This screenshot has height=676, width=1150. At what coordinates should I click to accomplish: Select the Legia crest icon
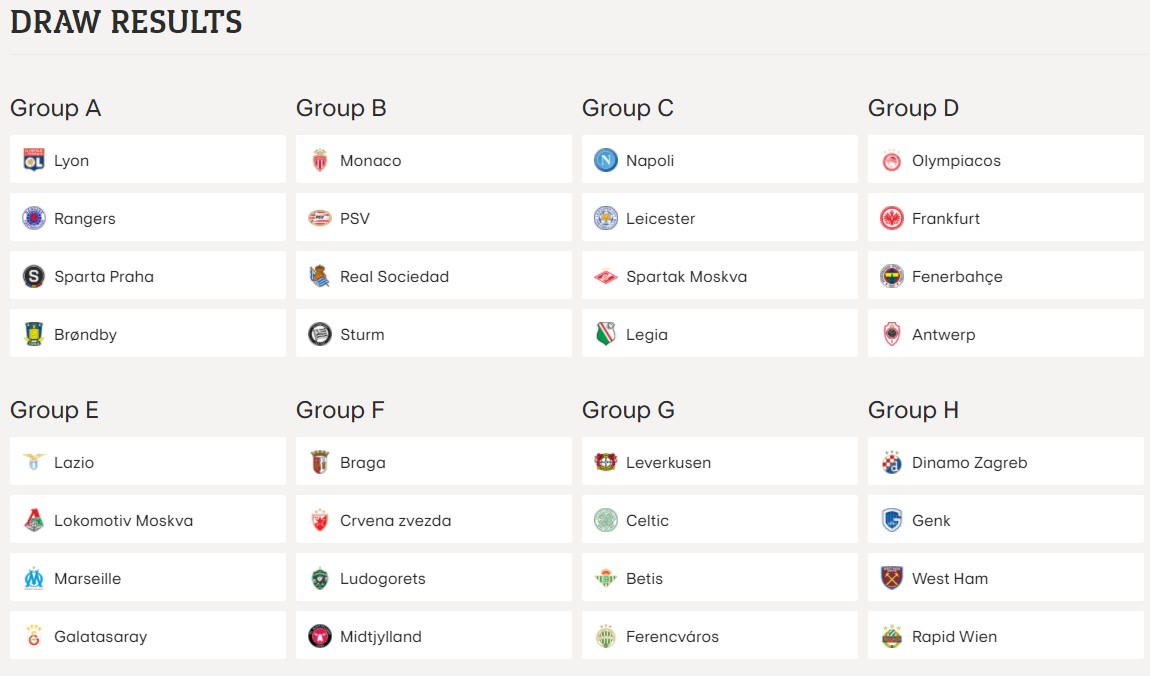606,334
